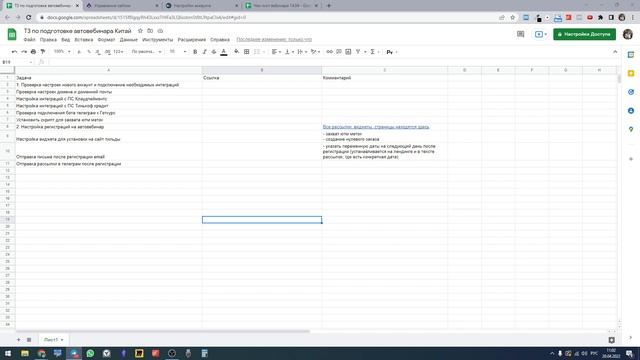Open Tasks in side panel

631,92
